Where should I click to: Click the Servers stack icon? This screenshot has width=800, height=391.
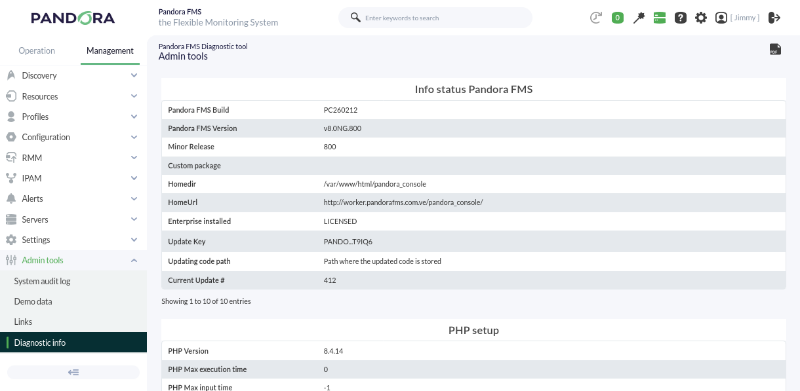[x=11, y=219]
